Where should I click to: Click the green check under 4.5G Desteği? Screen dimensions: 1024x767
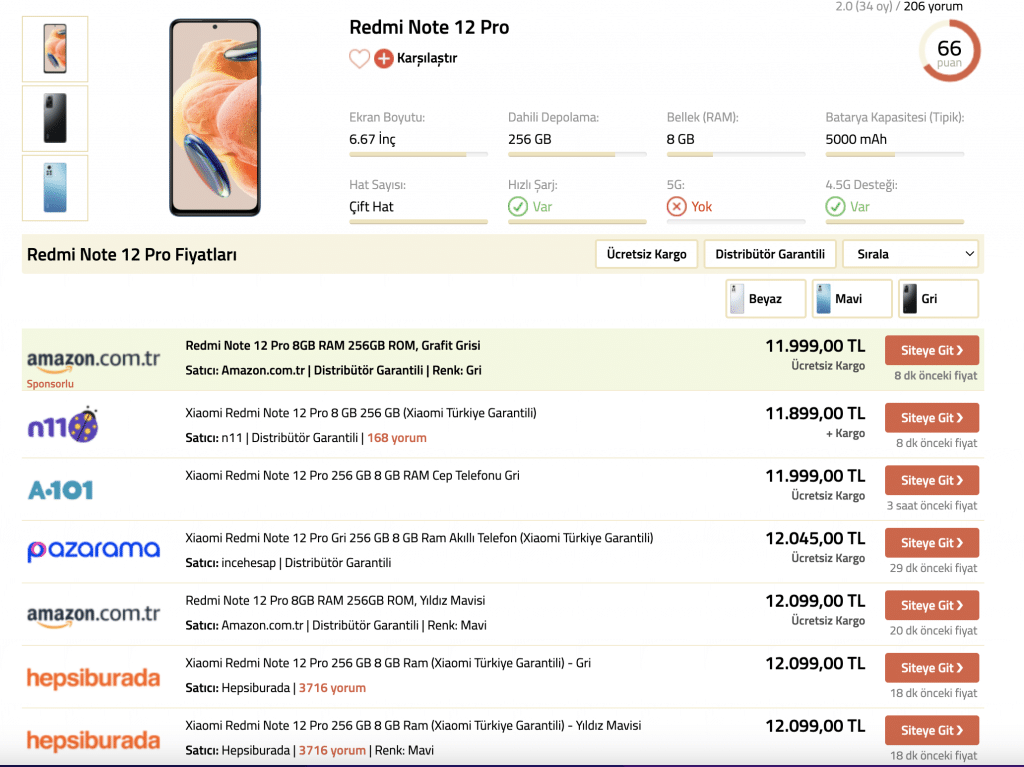pos(835,207)
